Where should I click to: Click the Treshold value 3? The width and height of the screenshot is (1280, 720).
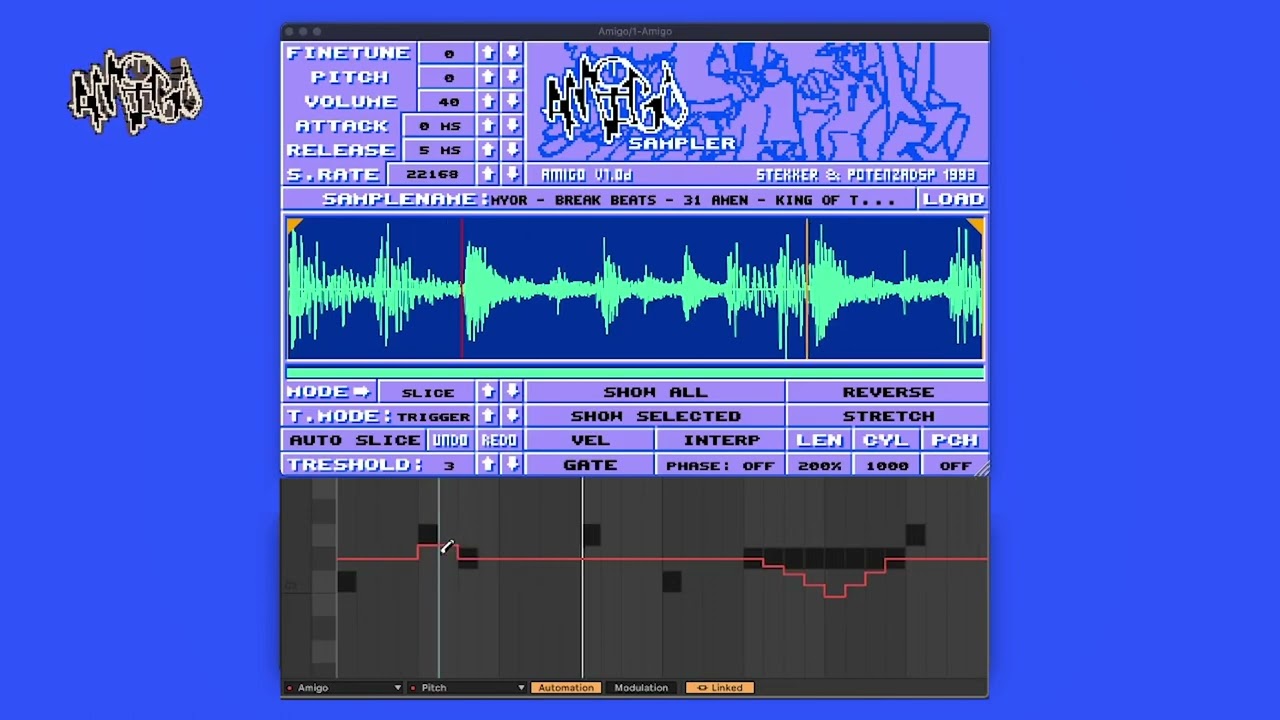(449, 464)
